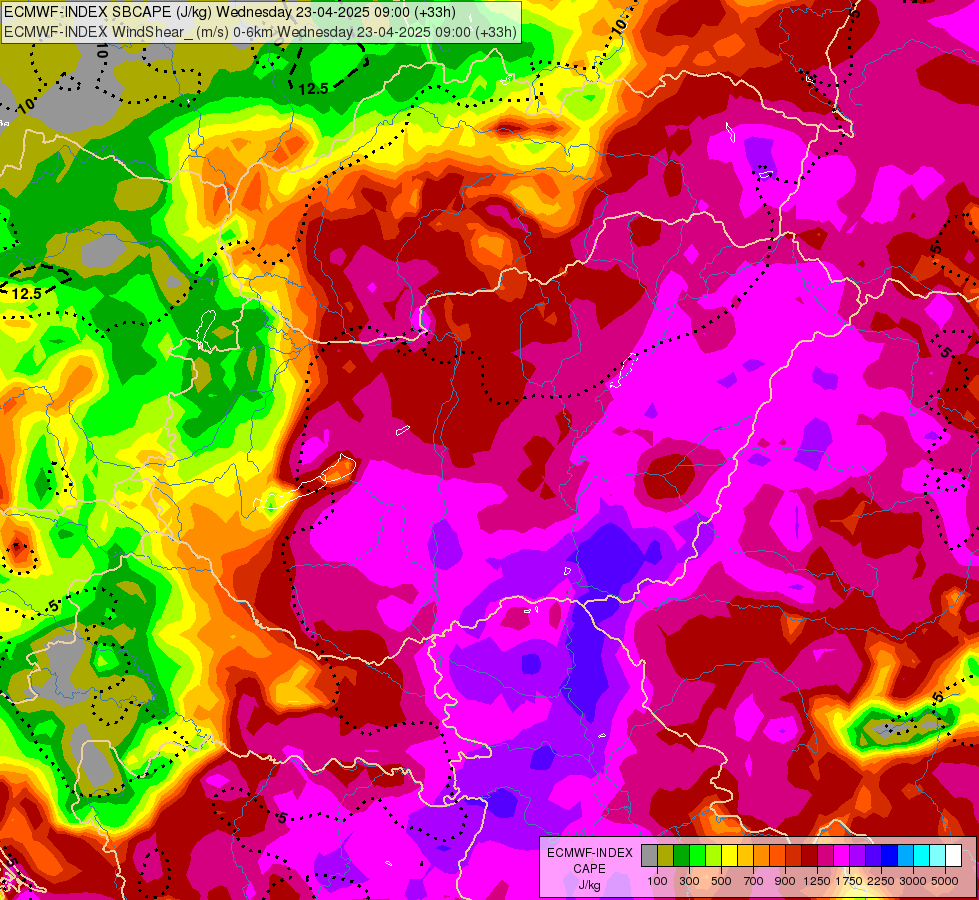
Task: Click the orange swatch right of 700
Action: [761, 855]
